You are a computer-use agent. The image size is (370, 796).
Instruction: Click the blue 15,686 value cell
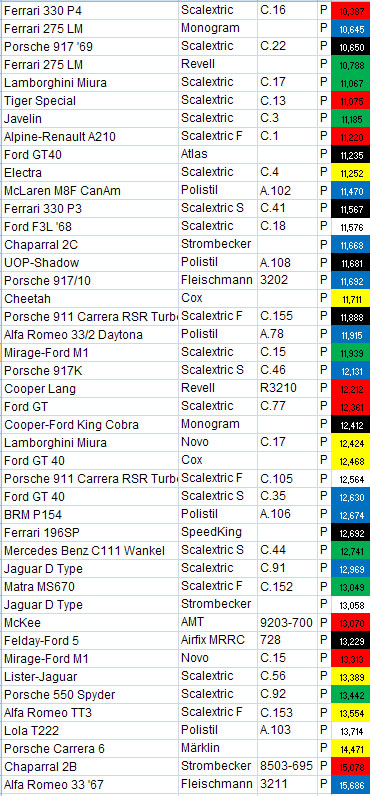point(350,785)
